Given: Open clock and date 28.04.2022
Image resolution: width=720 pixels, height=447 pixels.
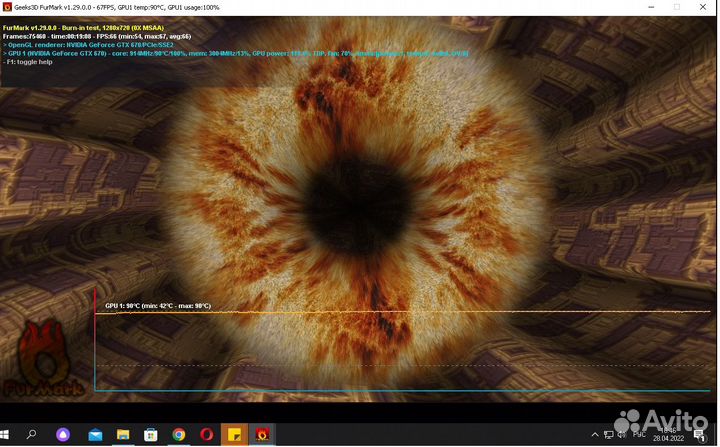Looking at the screenshot, I should click(669, 435).
